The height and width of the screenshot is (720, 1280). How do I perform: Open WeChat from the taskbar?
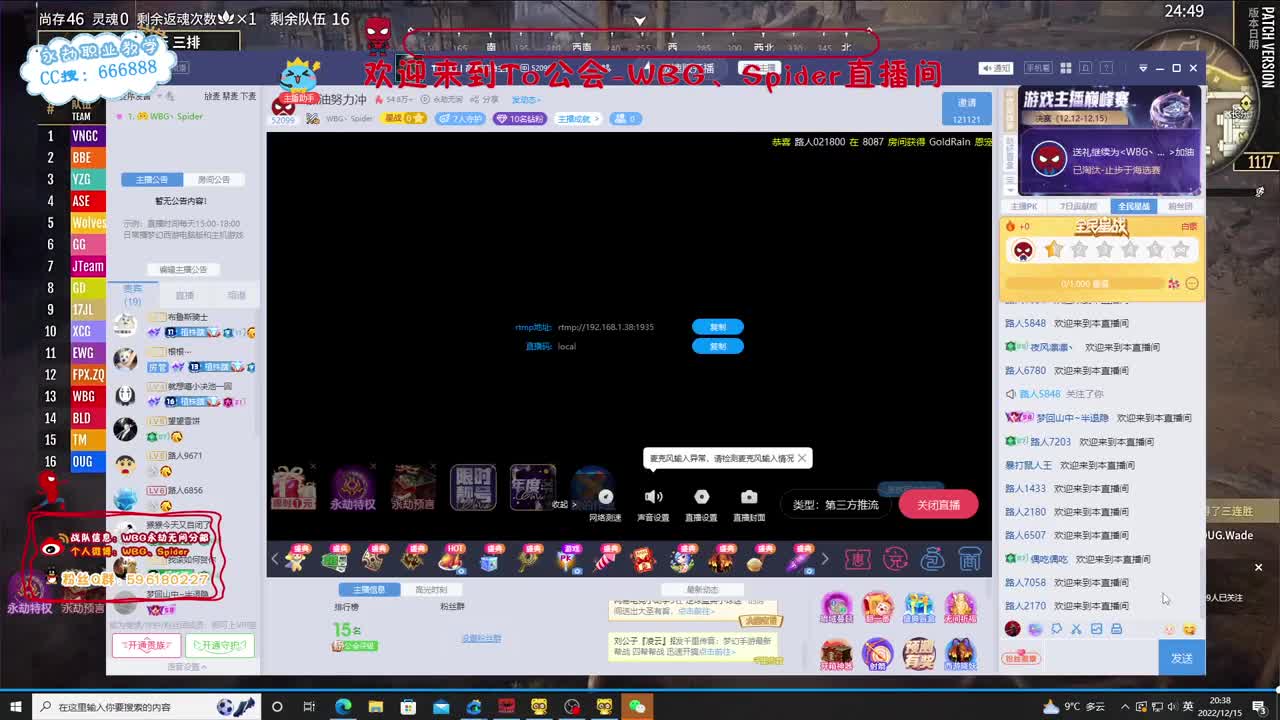coord(636,706)
